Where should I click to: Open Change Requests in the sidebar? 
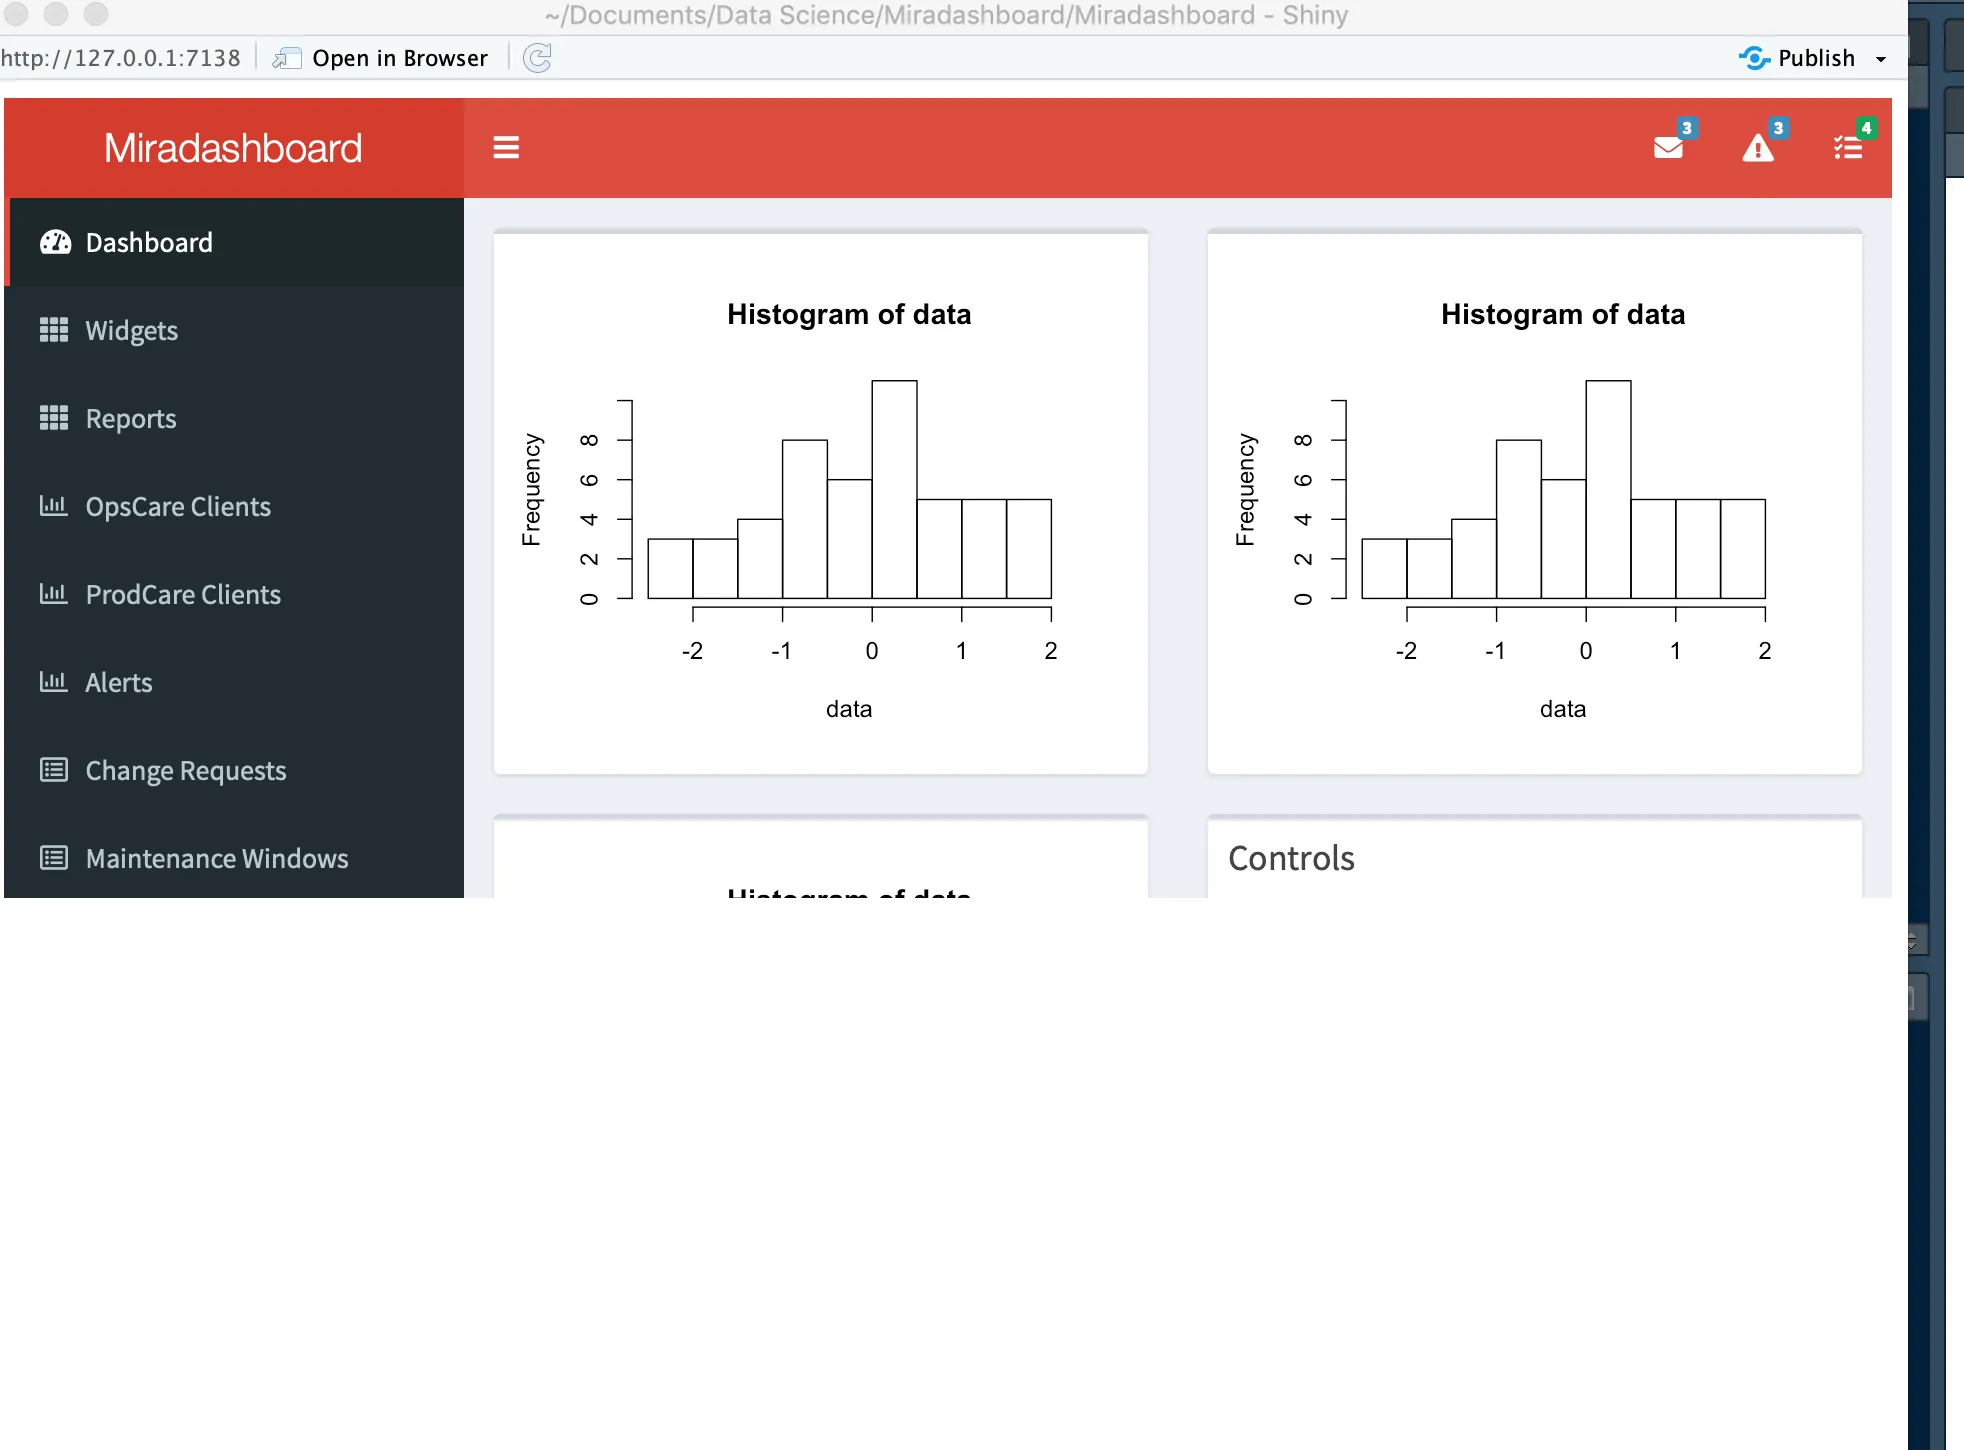pos(186,771)
